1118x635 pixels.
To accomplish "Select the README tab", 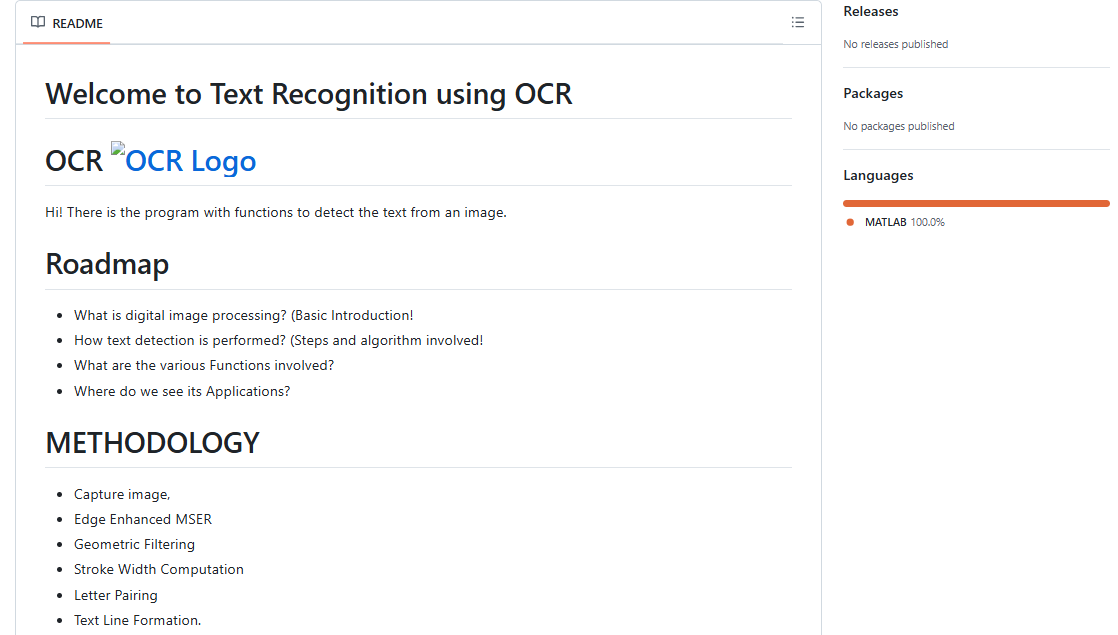I will (67, 24).
